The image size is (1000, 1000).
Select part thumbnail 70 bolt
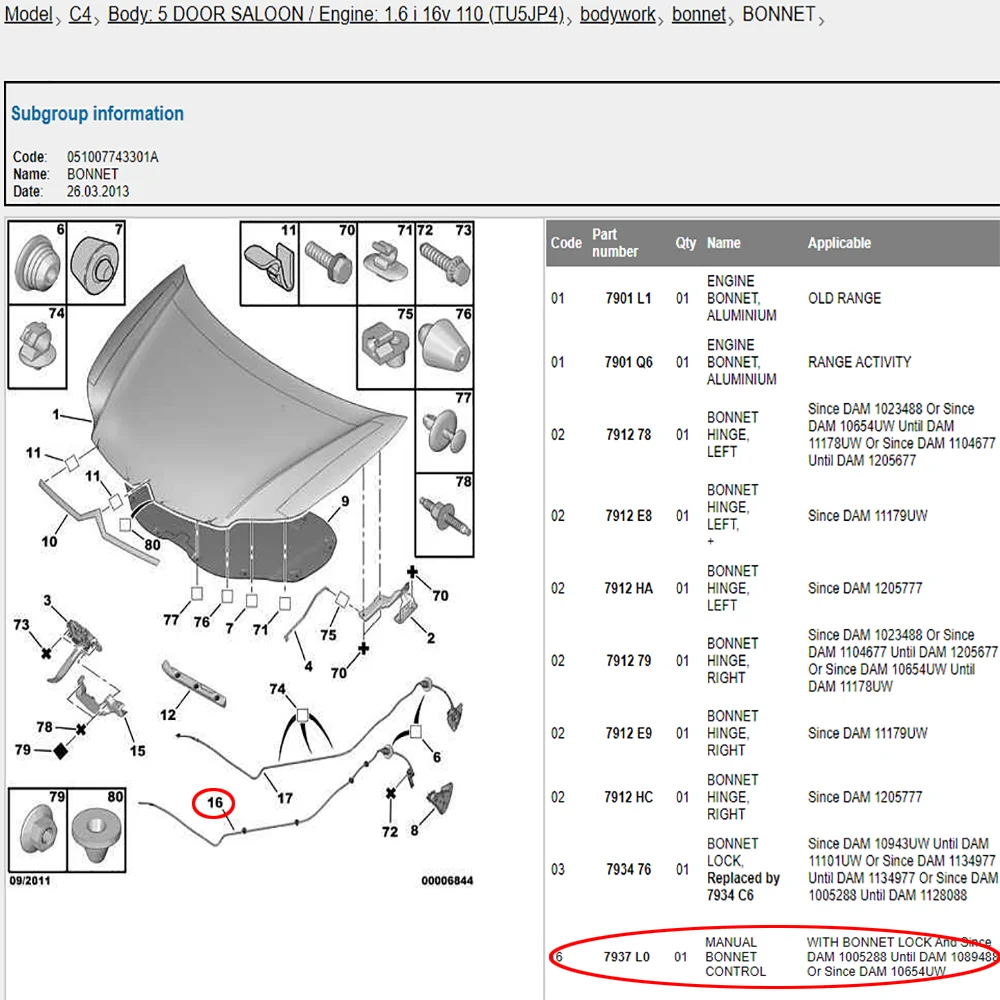328,263
